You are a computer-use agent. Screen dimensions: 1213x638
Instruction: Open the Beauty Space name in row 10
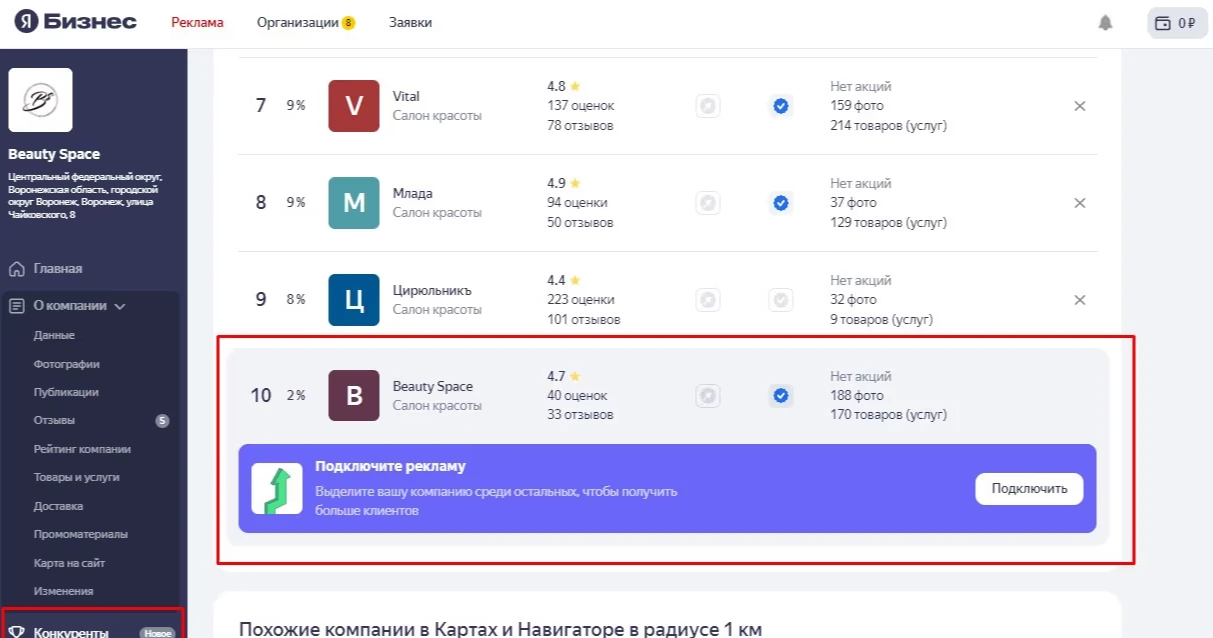pyautogui.click(x=433, y=386)
